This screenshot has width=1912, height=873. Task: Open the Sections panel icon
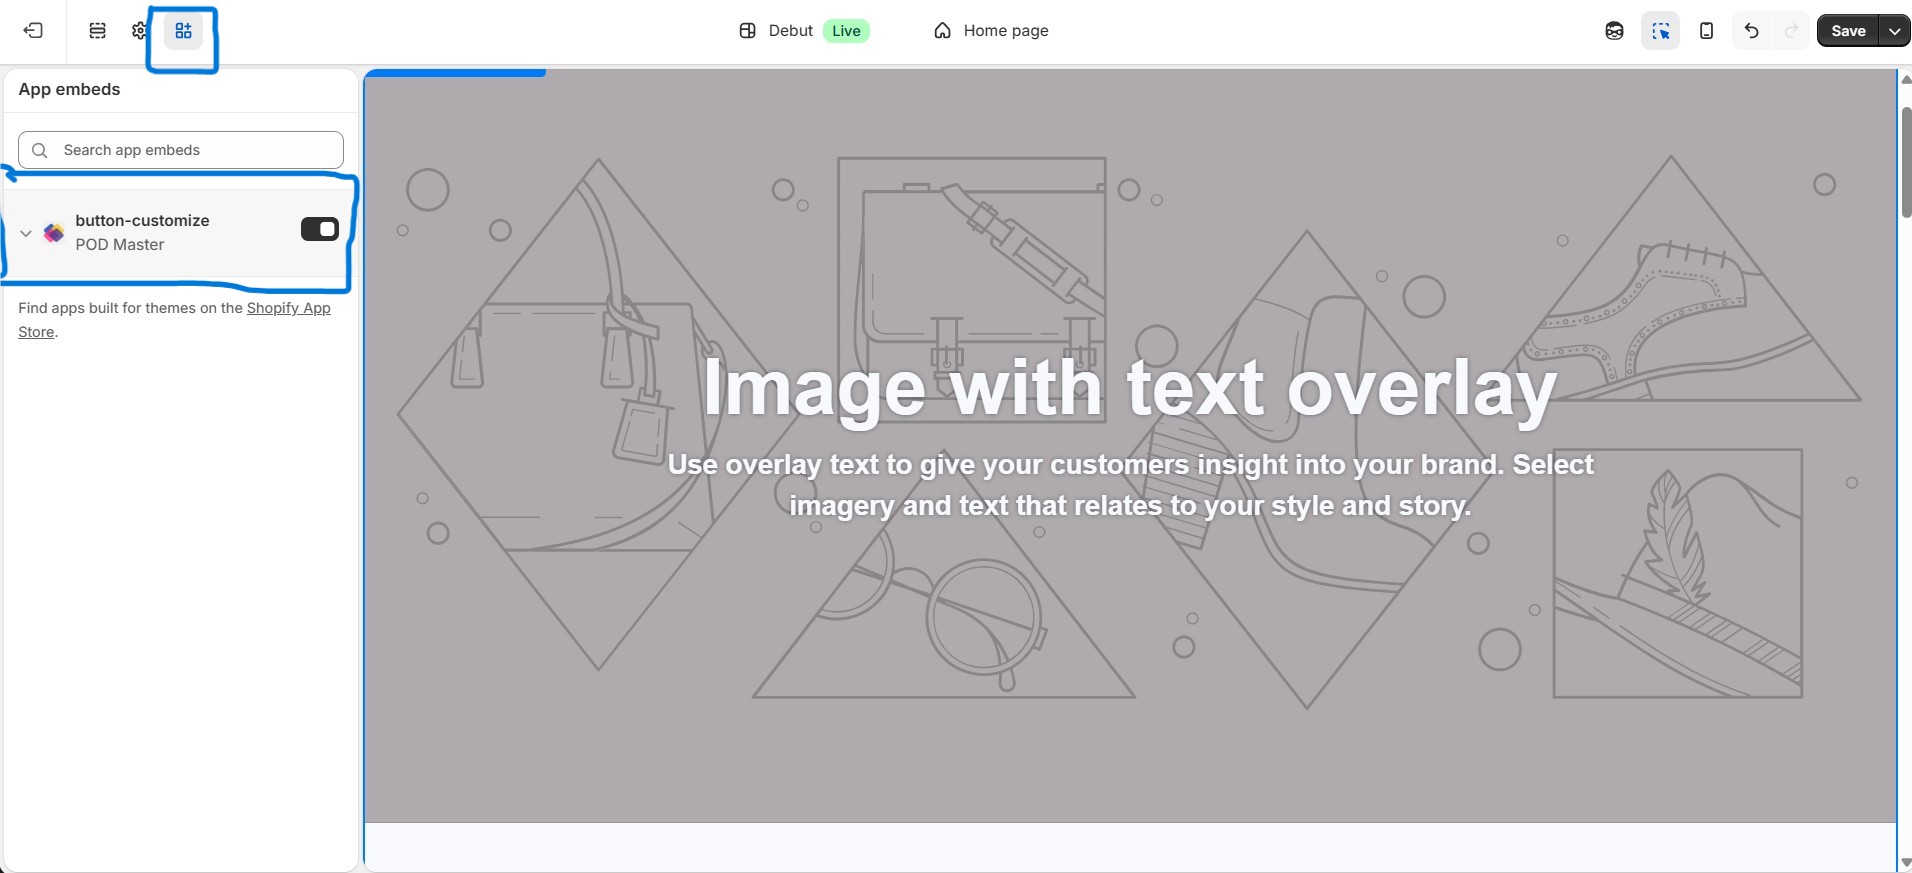97,31
